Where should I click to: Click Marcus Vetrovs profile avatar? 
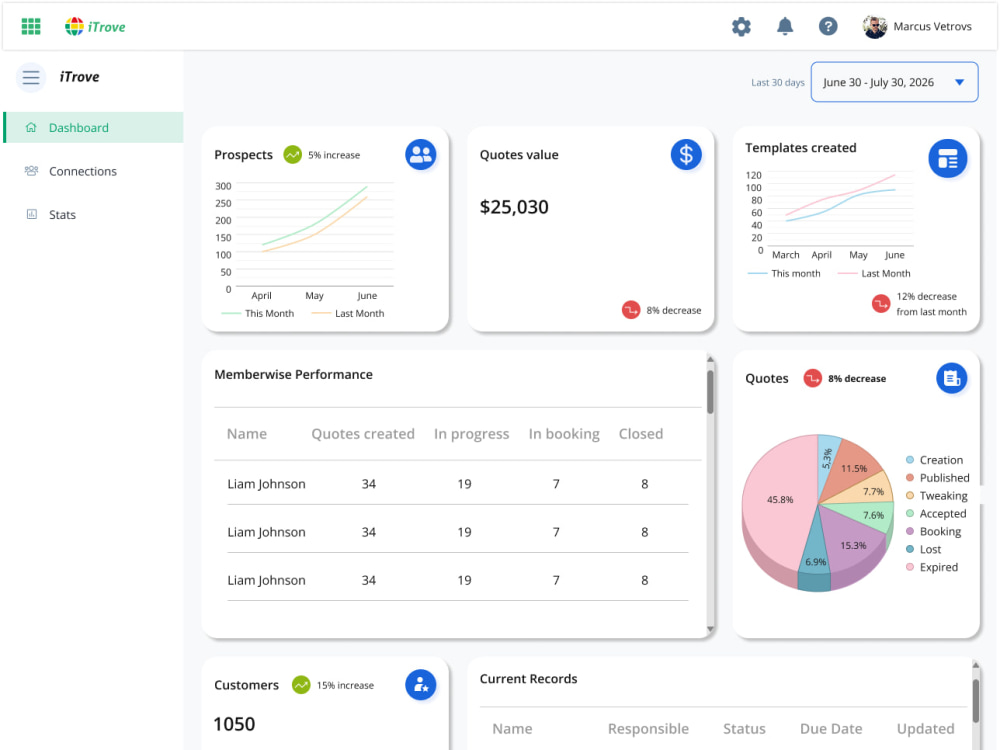(x=874, y=26)
